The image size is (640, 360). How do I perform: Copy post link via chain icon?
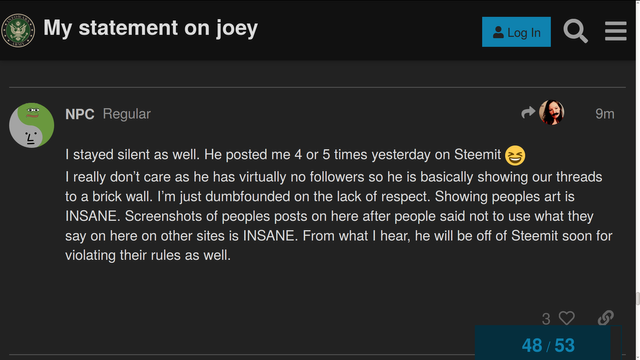pos(606,318)
